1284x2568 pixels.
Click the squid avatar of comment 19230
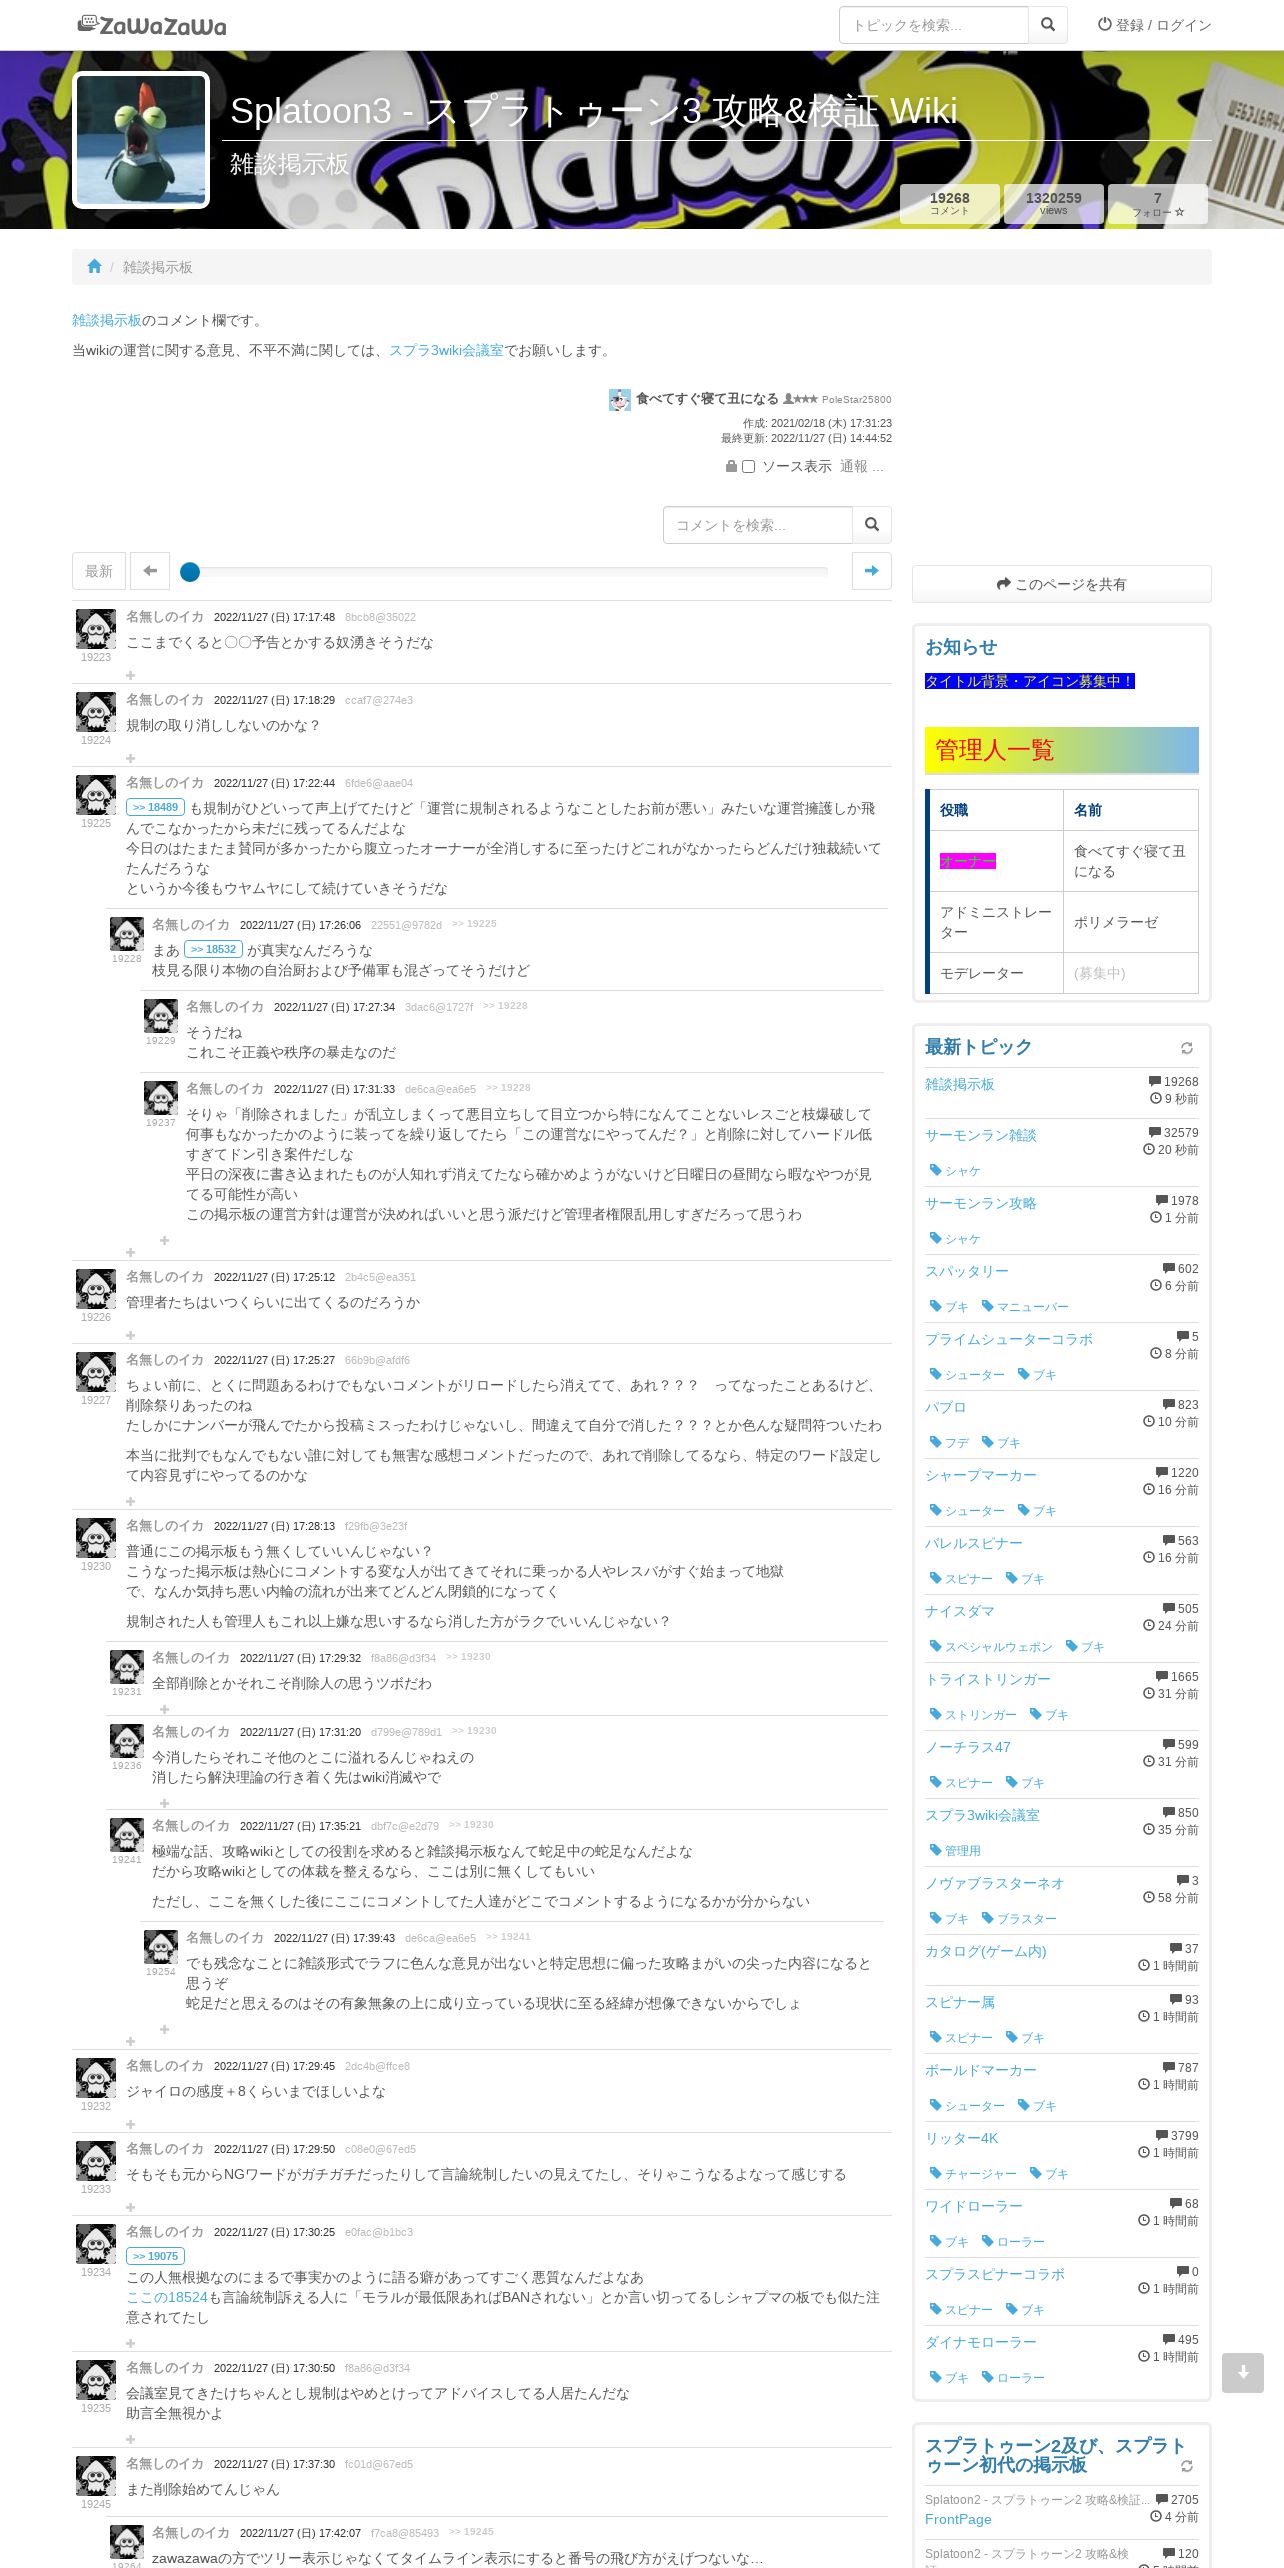pos(96,1538)
